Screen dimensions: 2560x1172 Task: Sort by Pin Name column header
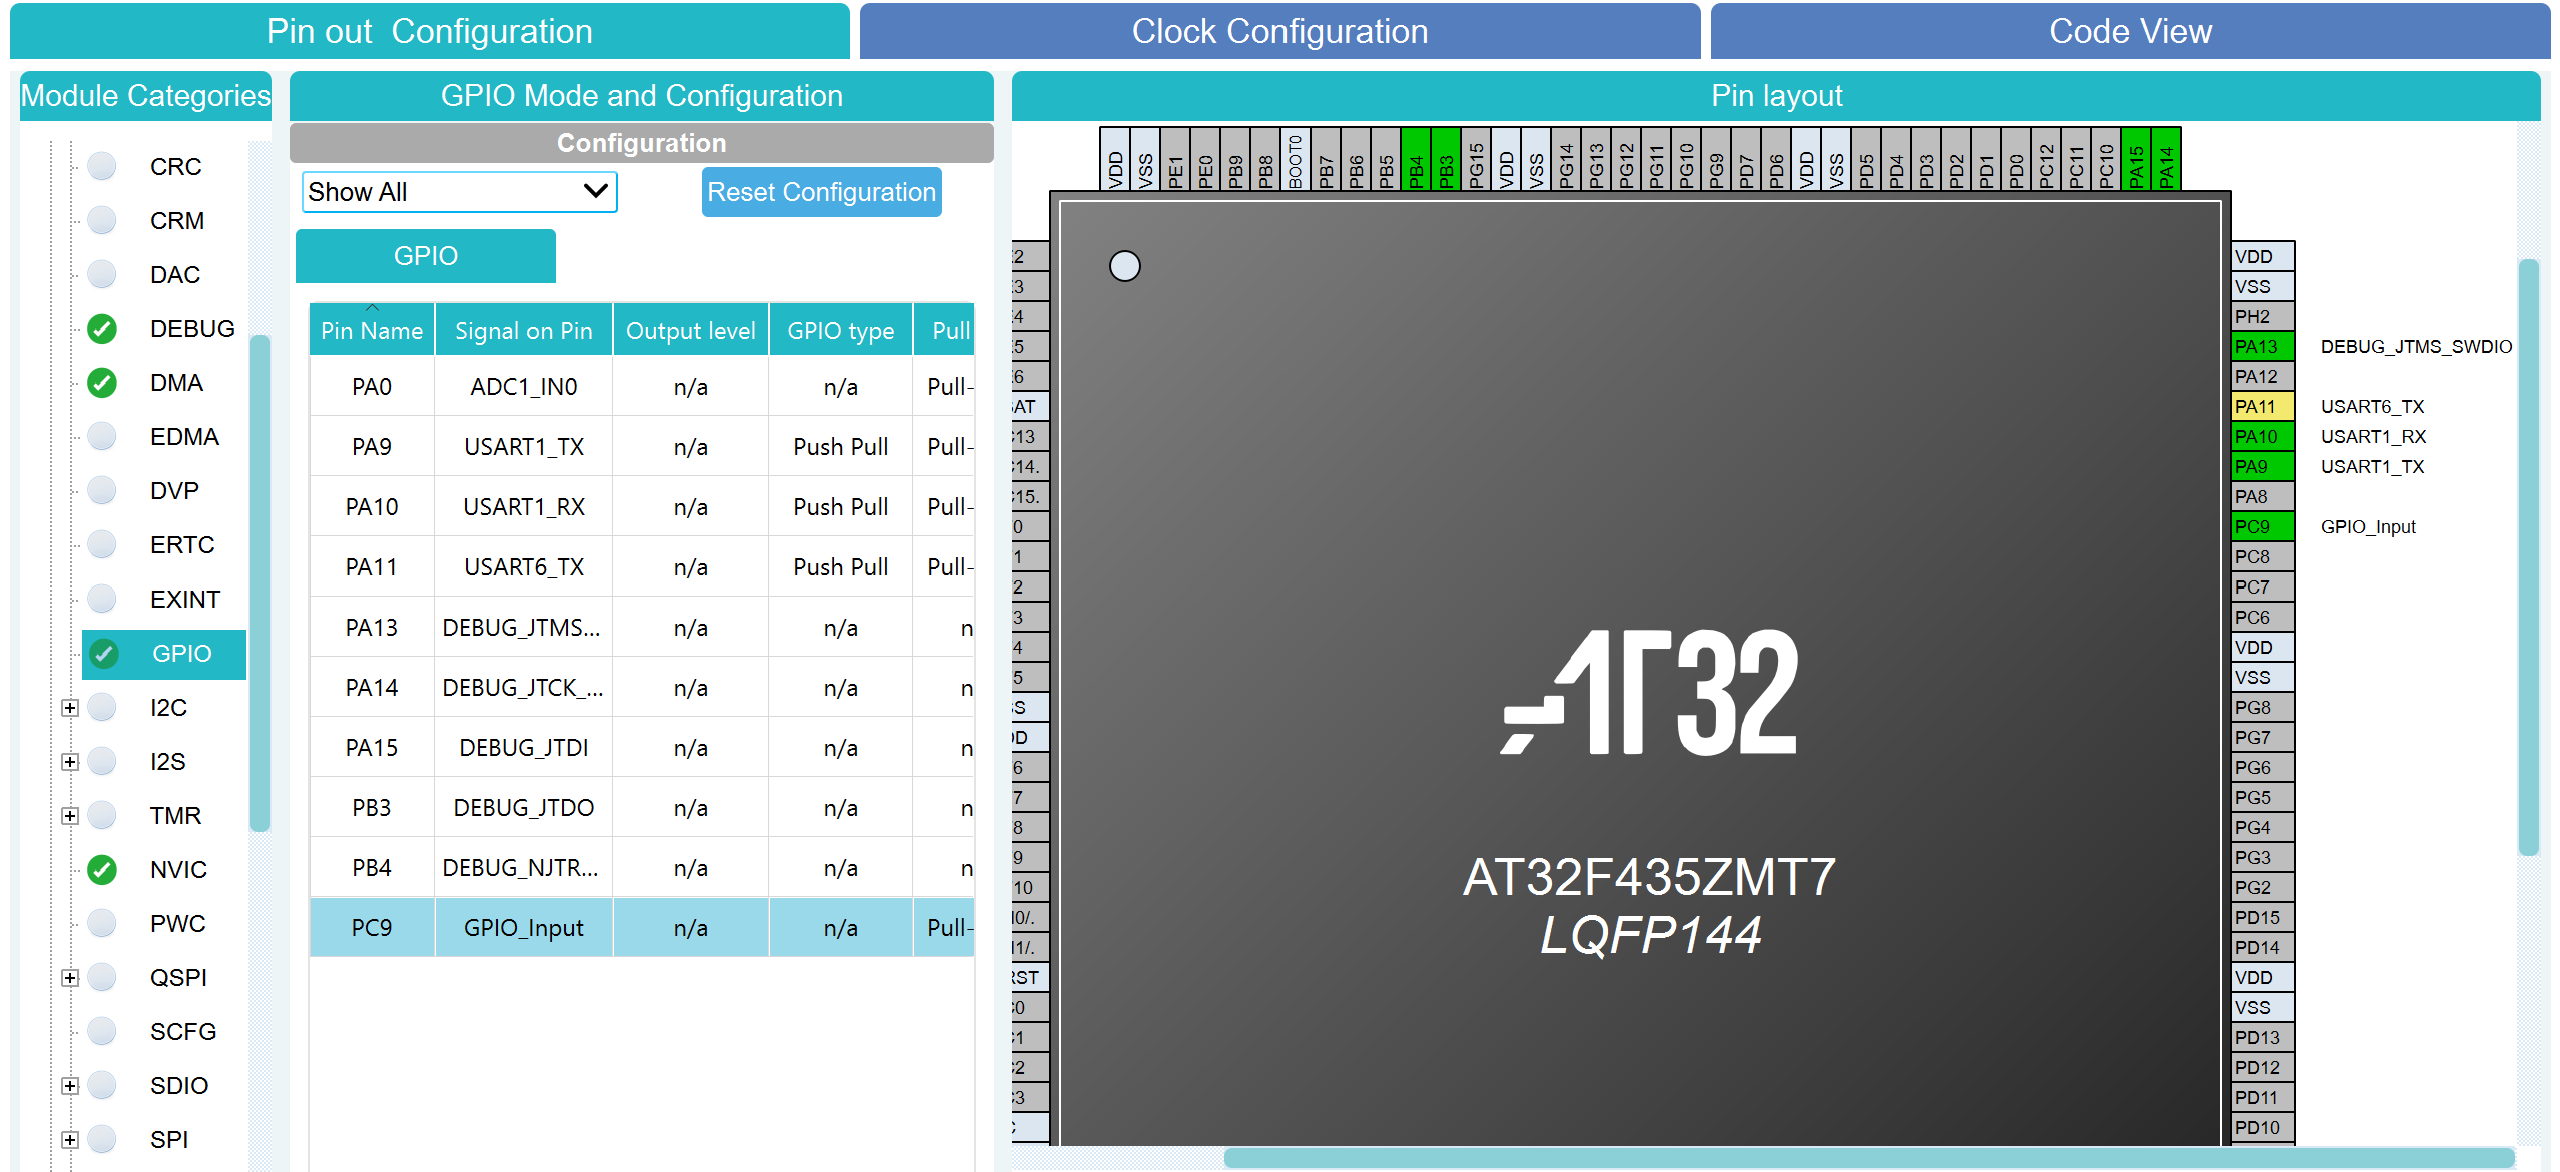click(x=372, y=330)
